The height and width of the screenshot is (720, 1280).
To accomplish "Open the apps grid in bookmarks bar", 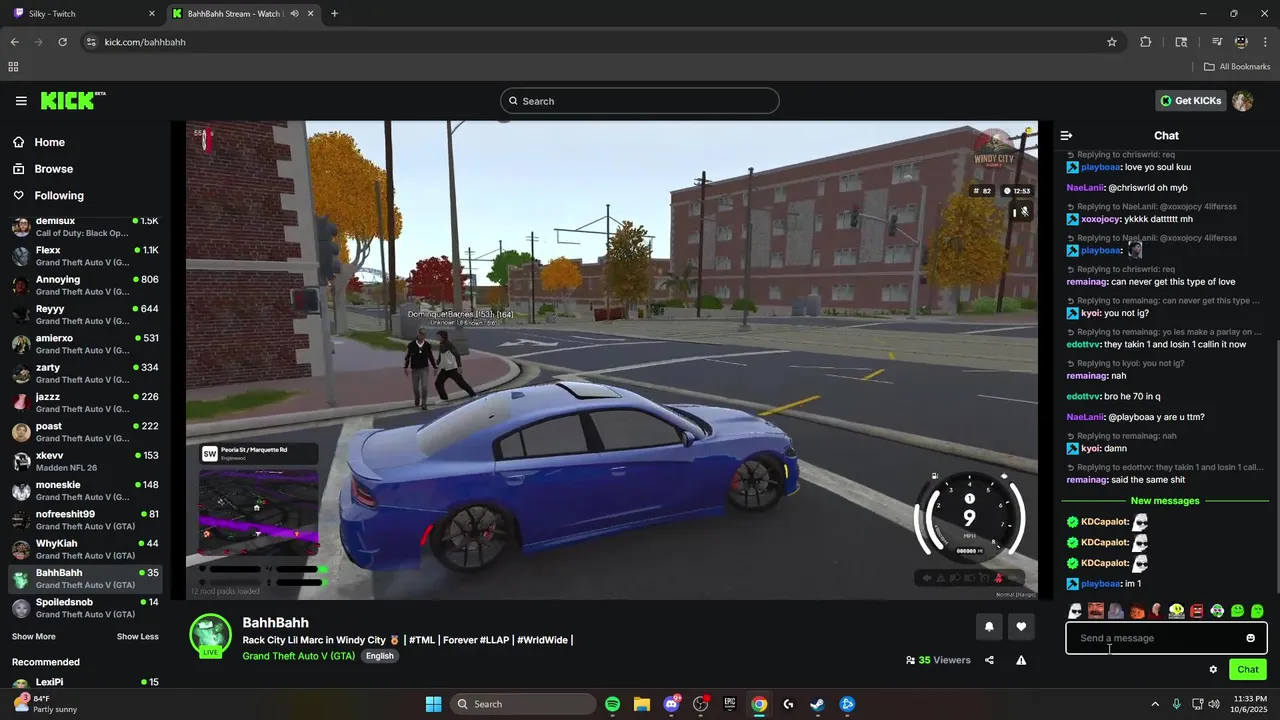I will (x=13, y=67).
